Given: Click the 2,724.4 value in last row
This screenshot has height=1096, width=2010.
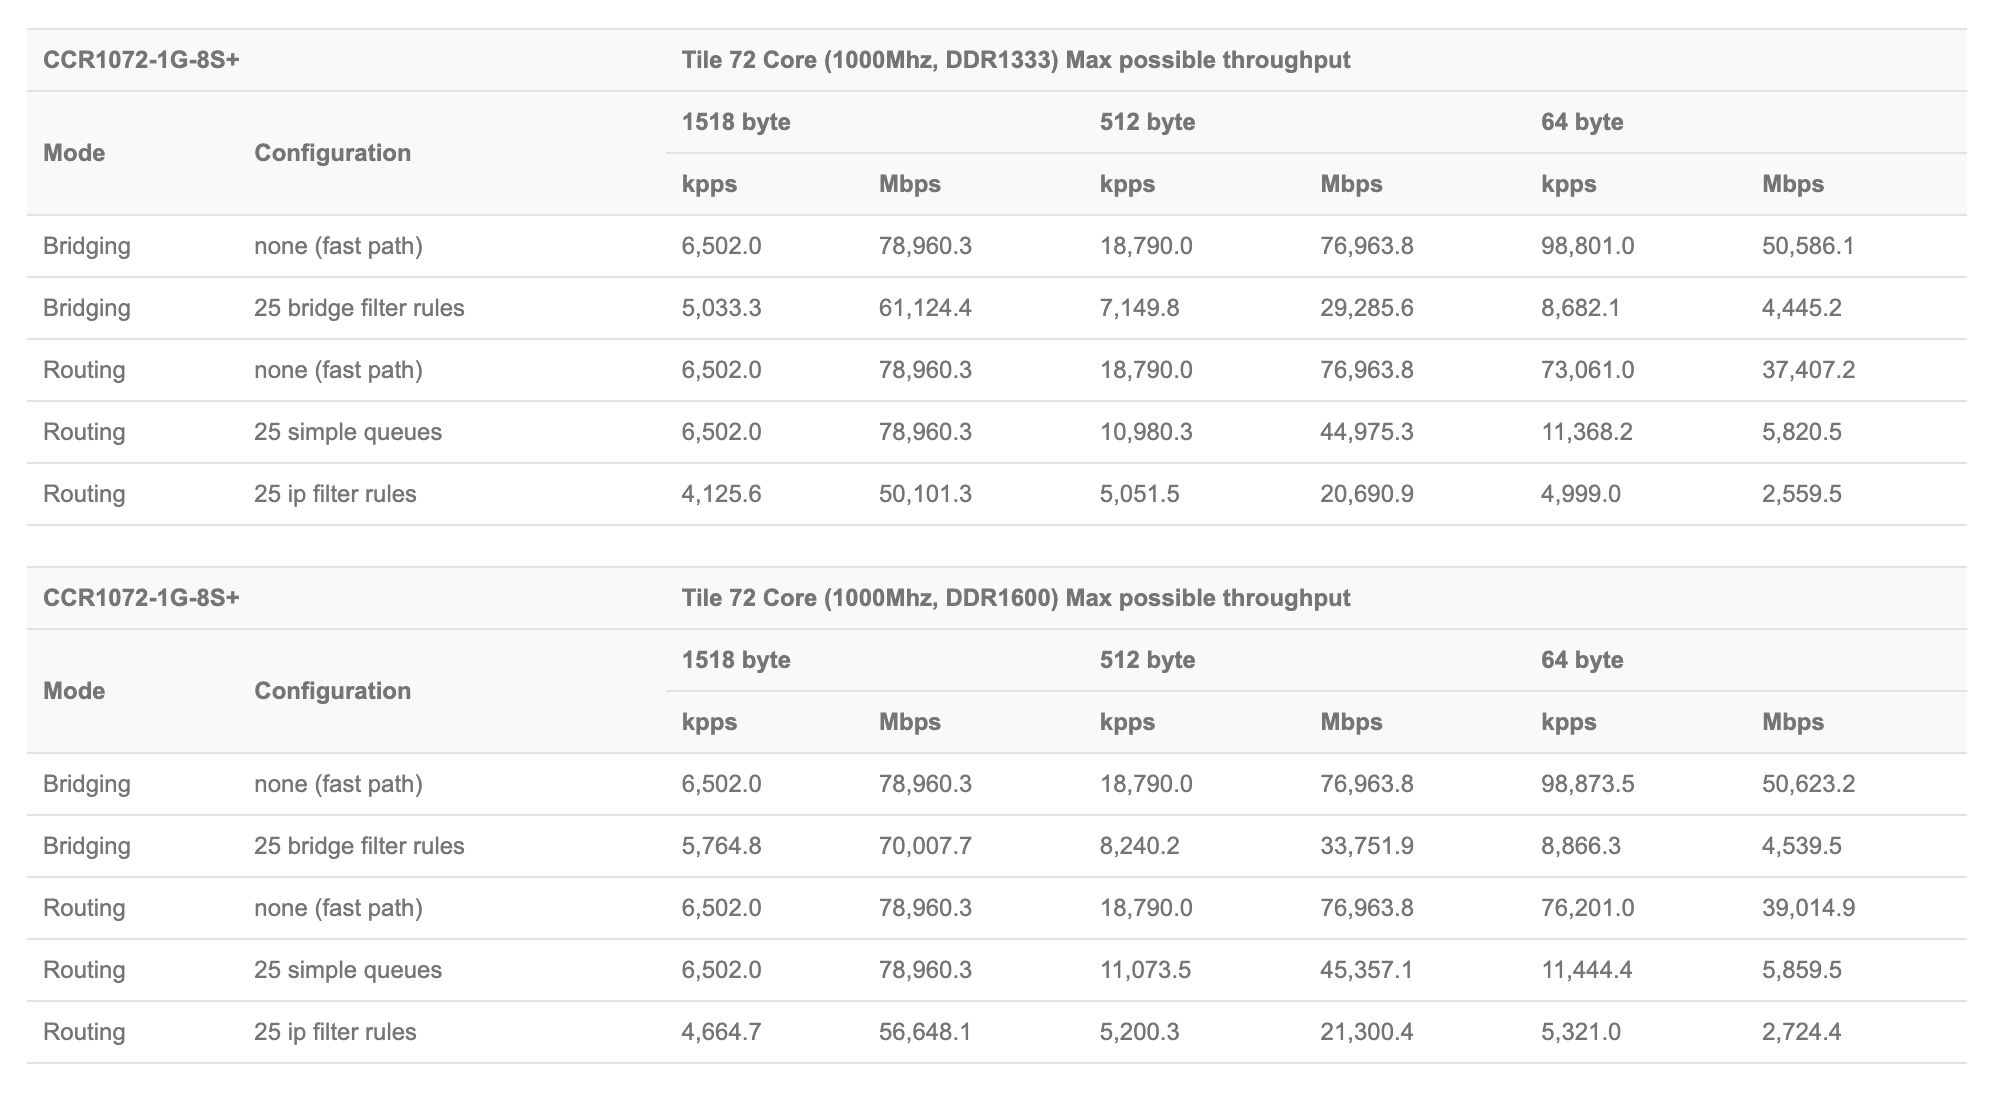Looking at the screenshot, I should 1801,1032.
